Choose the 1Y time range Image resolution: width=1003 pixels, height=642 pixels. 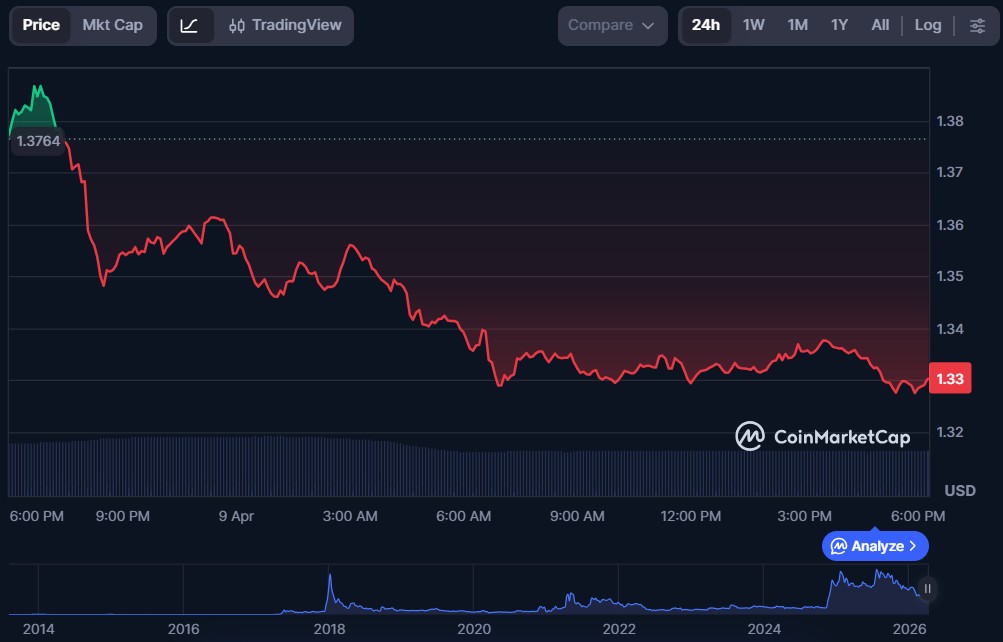tap(839, 25)
